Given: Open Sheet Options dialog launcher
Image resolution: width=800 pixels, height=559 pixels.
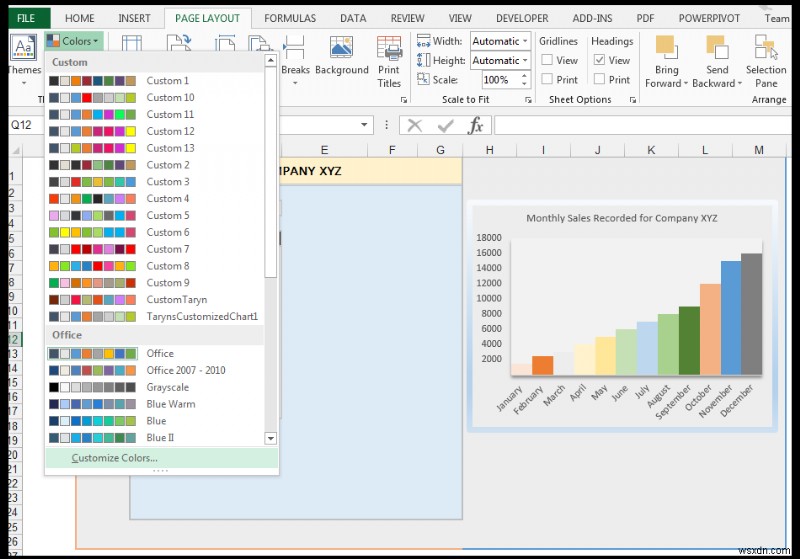Looking at the screenshot, I should coord(633,100).
